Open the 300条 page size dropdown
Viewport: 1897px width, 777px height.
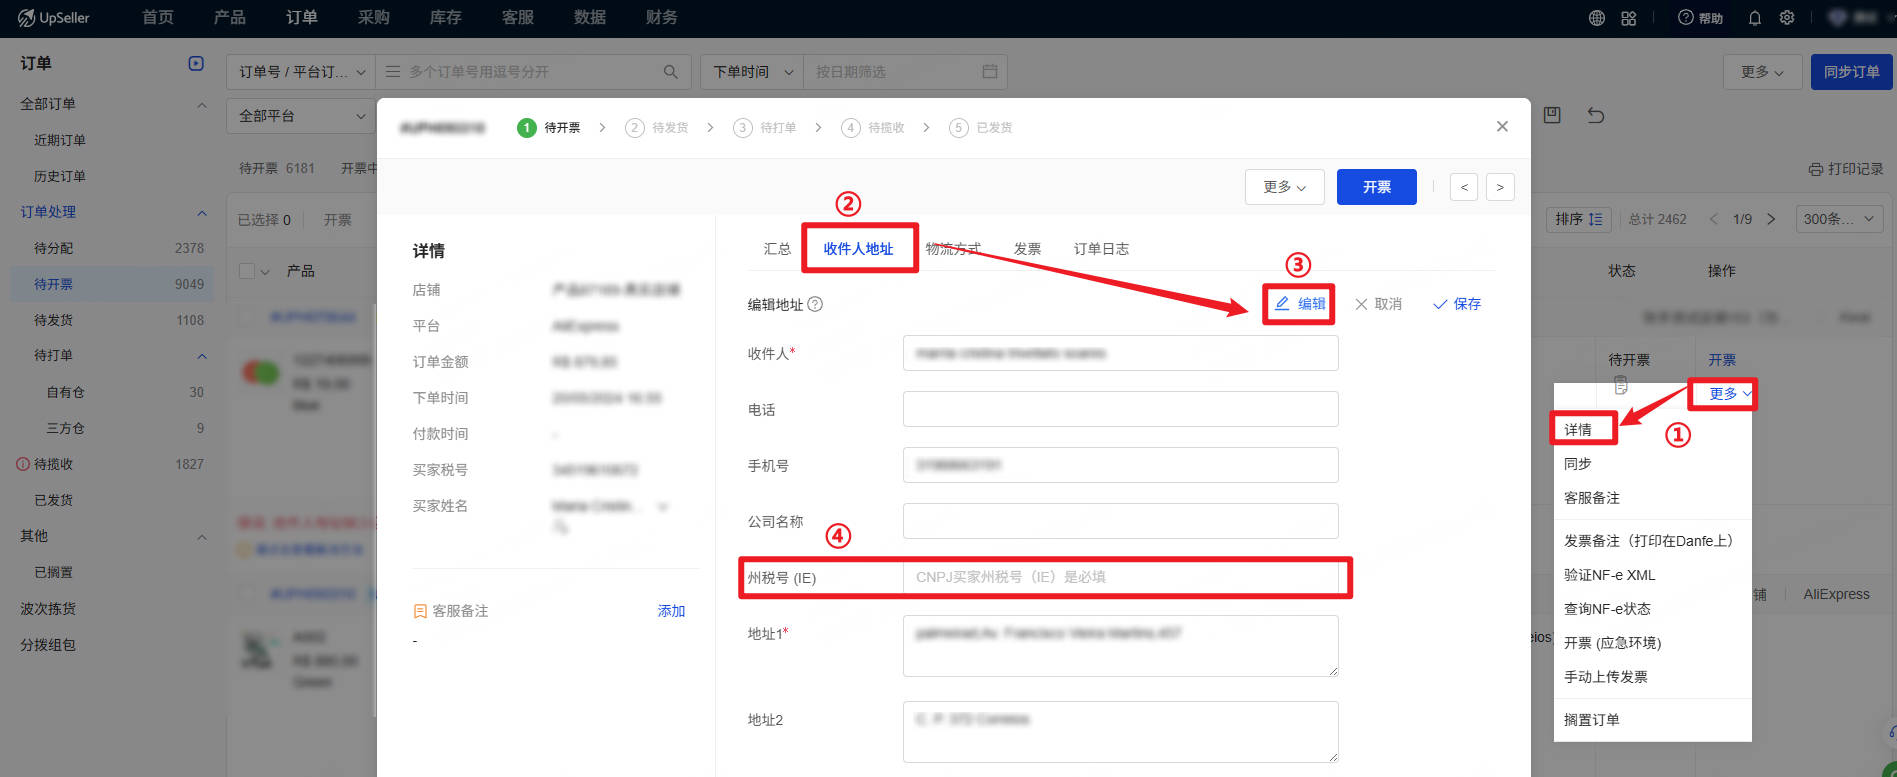pos(1840,219)
